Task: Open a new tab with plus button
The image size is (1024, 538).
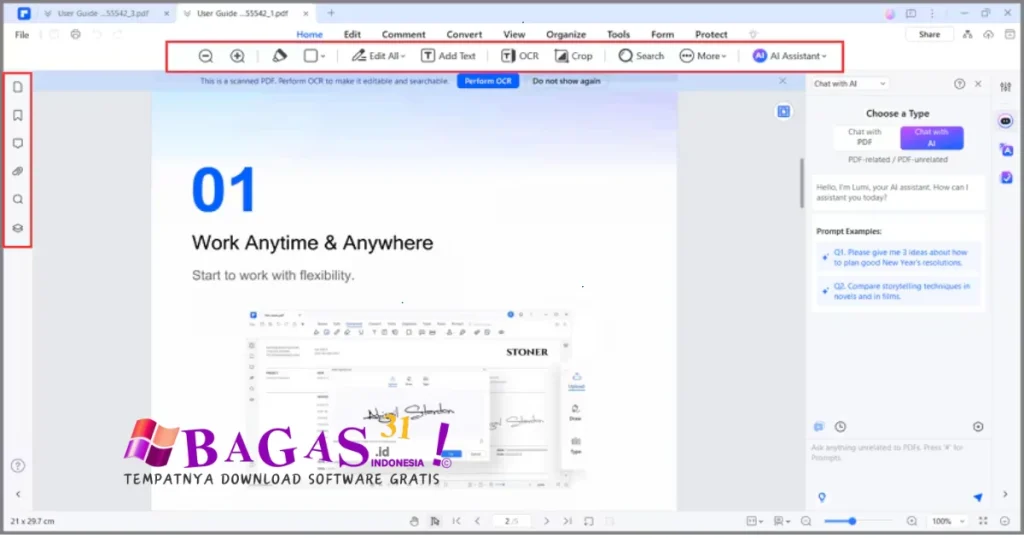Action: click(x=331, y=13)
